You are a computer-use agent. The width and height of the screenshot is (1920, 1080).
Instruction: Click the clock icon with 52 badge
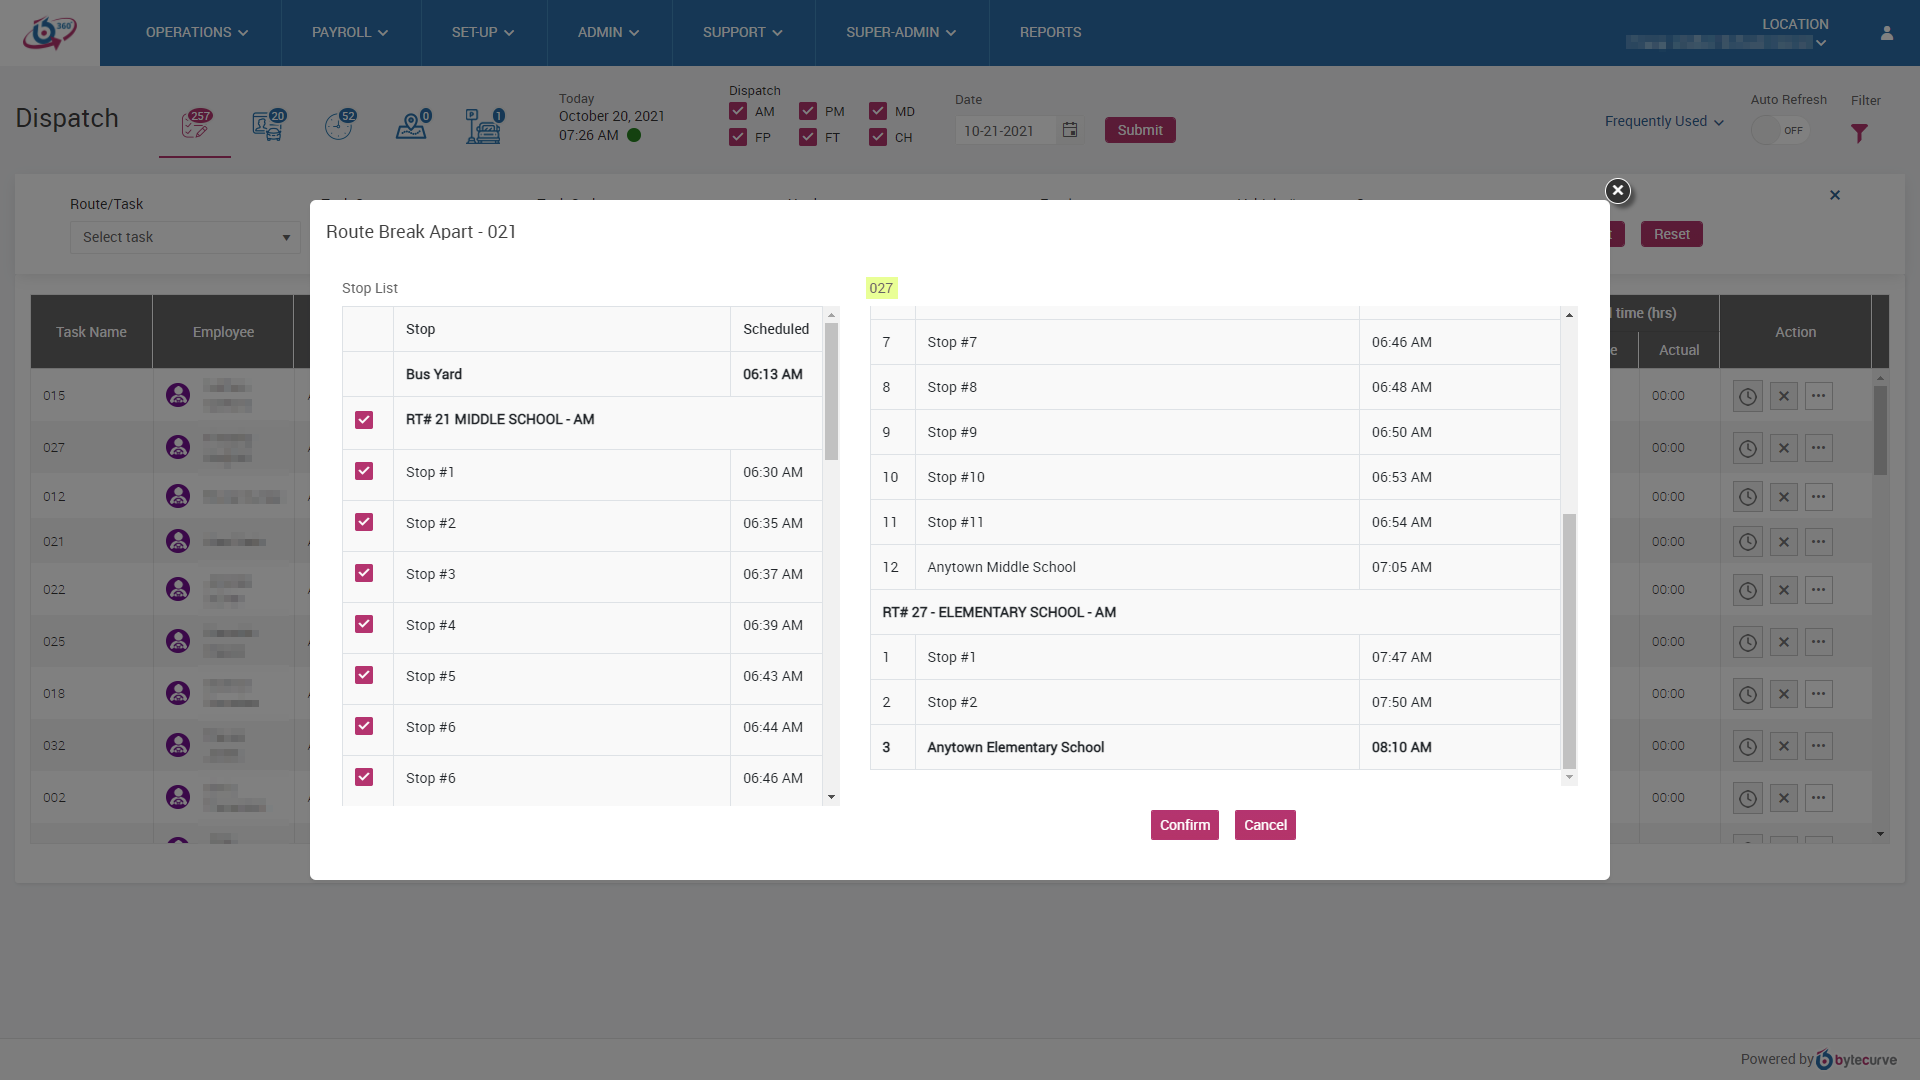(x=339, y=125)
